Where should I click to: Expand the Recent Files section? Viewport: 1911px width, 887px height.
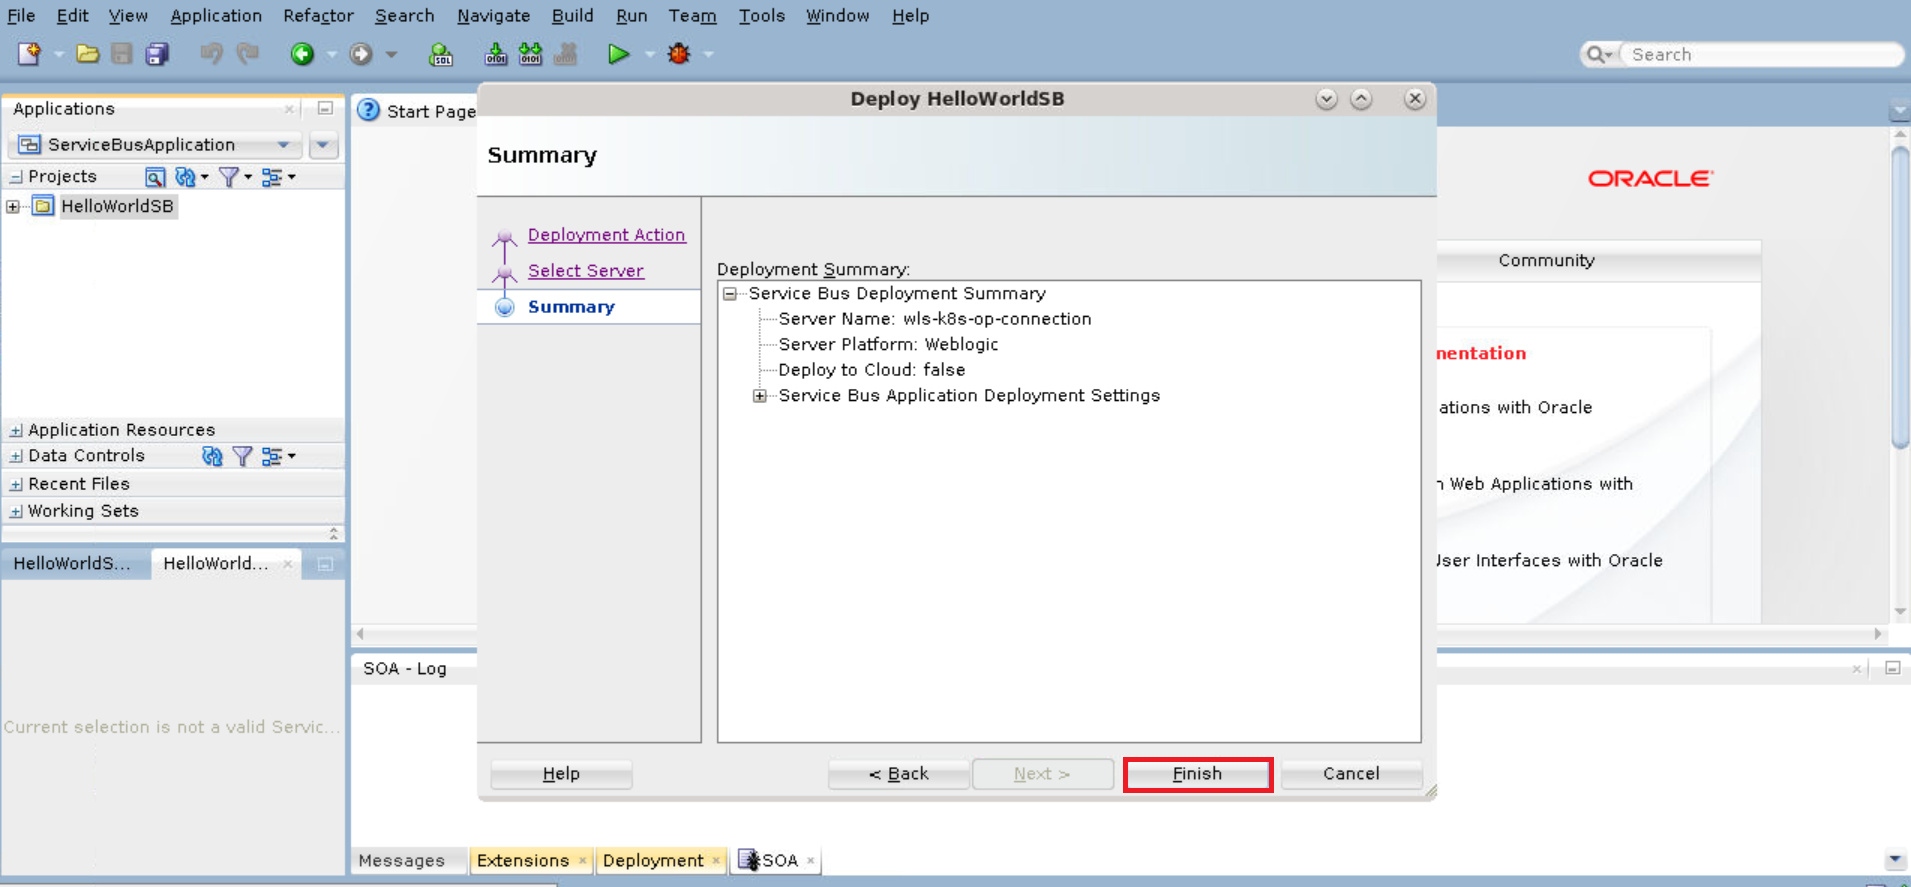pyautogui.click(x=16, y=485)
